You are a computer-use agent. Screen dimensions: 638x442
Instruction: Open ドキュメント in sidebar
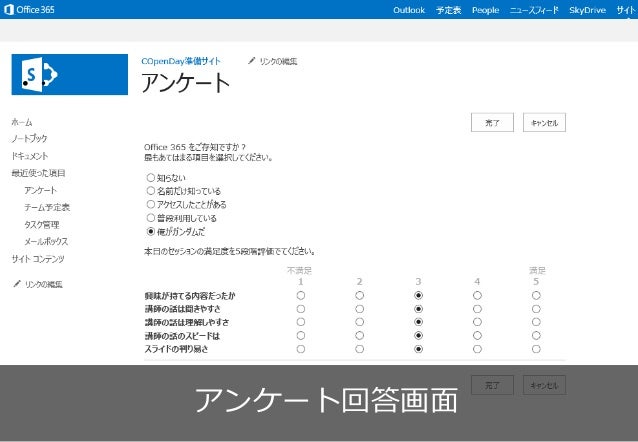point(30,156)
